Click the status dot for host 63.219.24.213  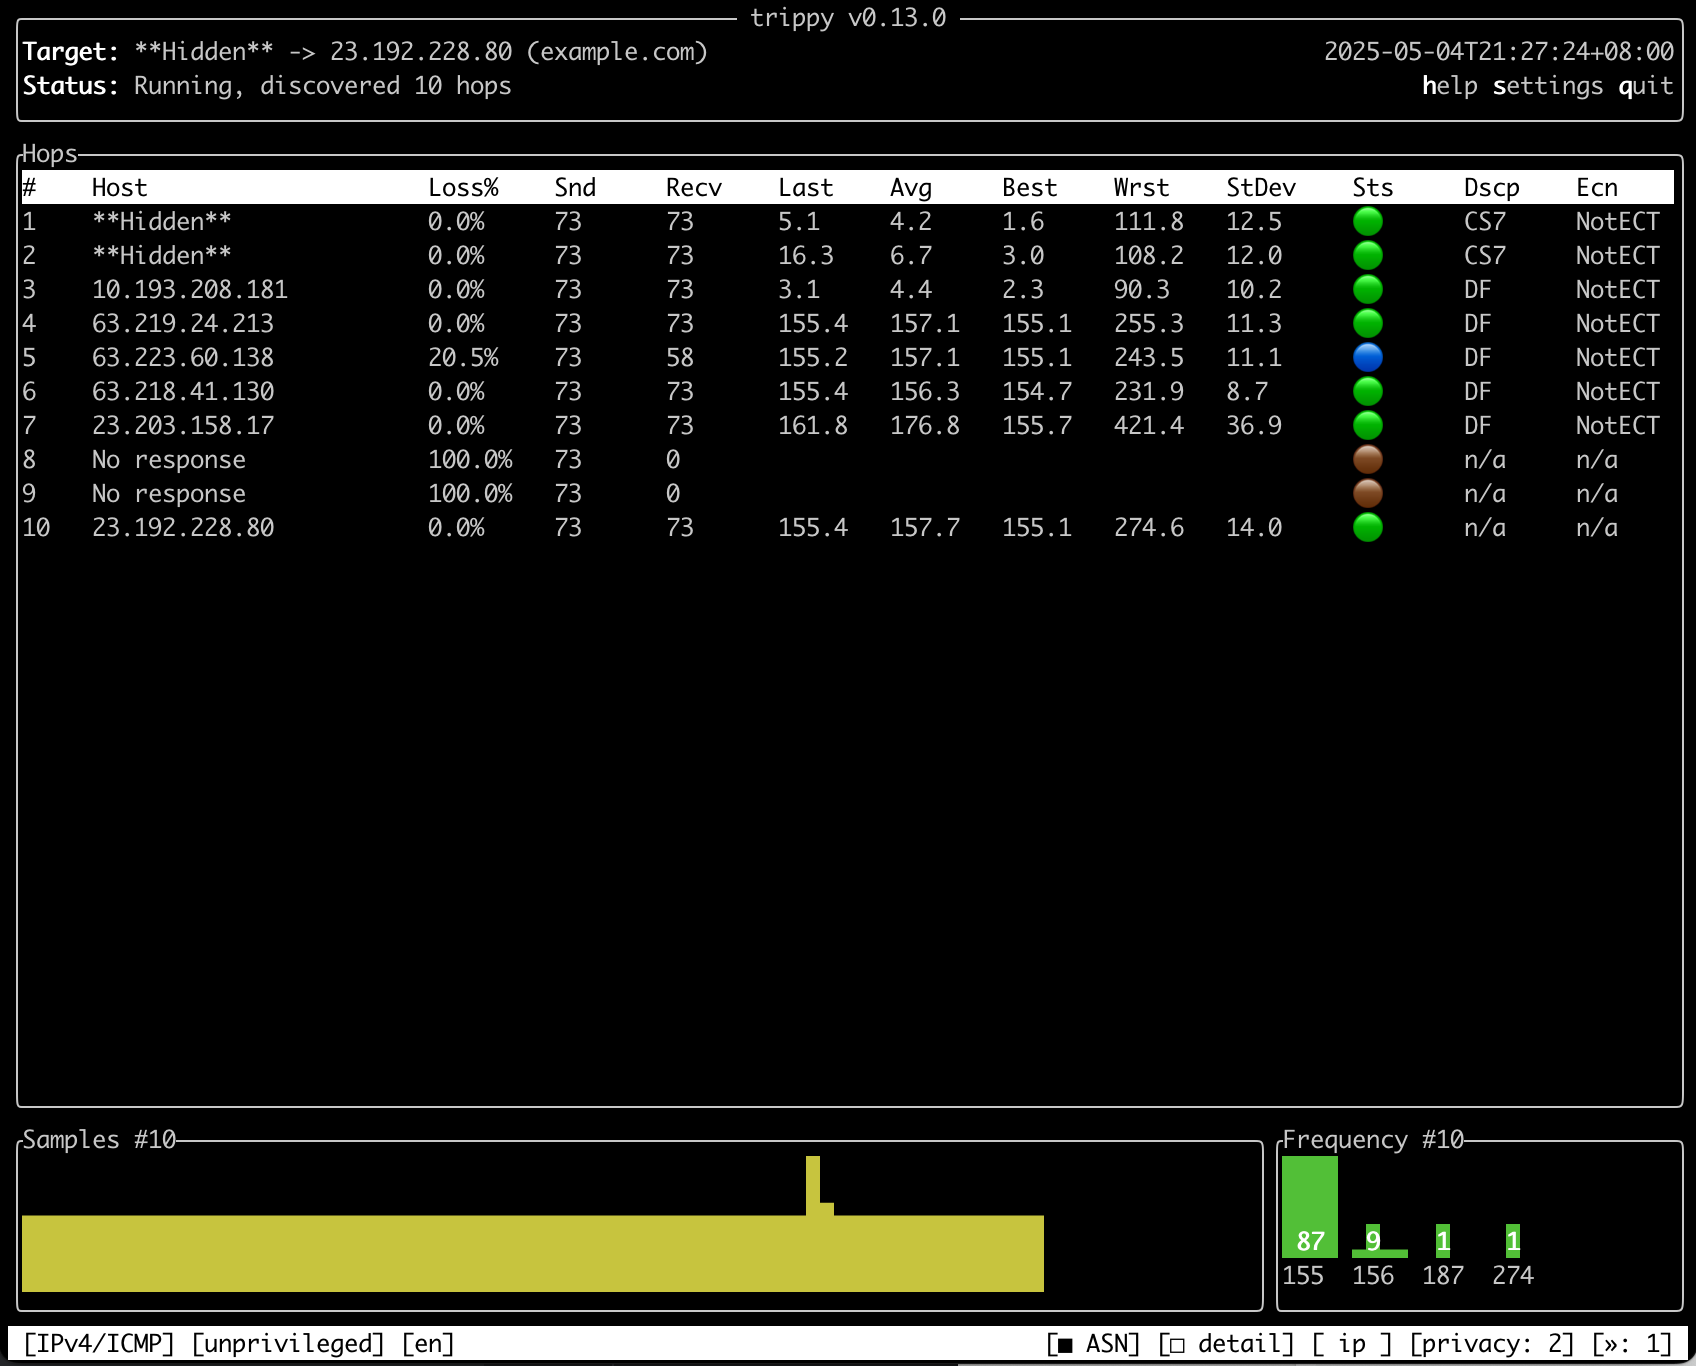(x=1367, y=323)
